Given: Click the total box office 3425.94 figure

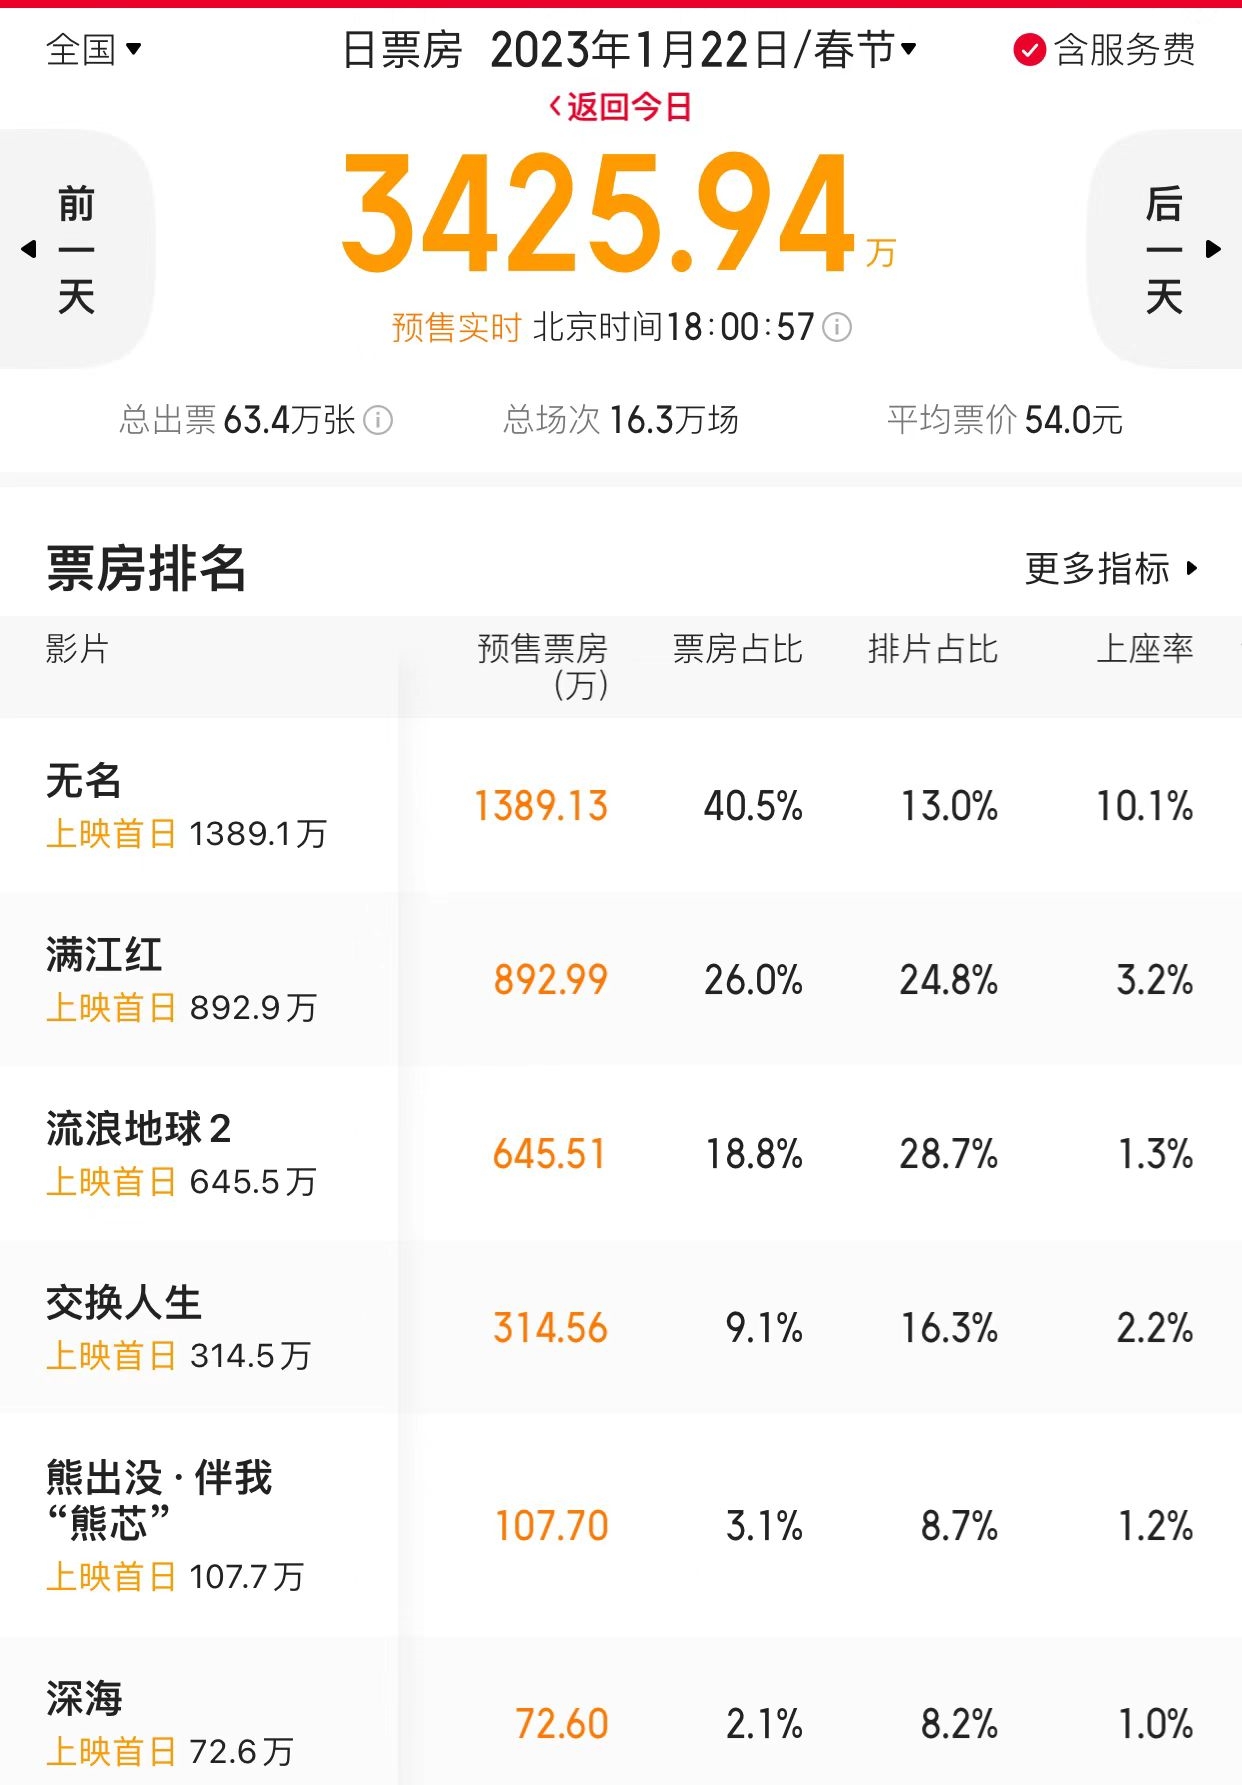Looking at the screenshot, I should coord(600,215).
